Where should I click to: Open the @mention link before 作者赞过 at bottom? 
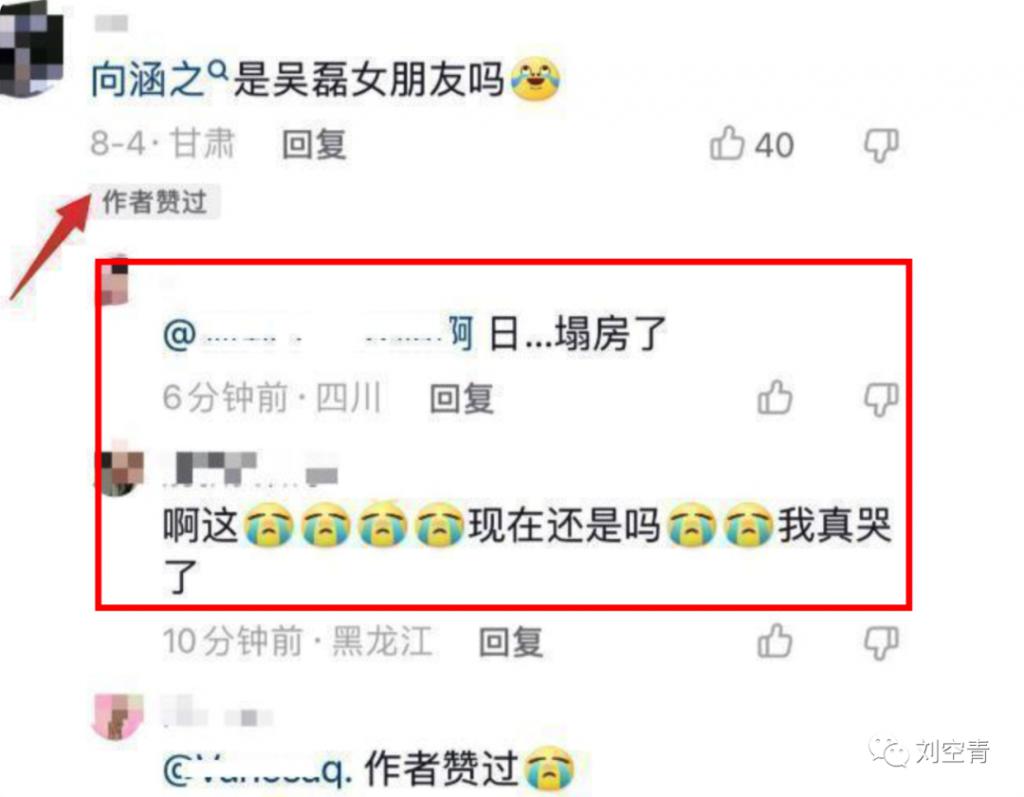coord(258,768)
